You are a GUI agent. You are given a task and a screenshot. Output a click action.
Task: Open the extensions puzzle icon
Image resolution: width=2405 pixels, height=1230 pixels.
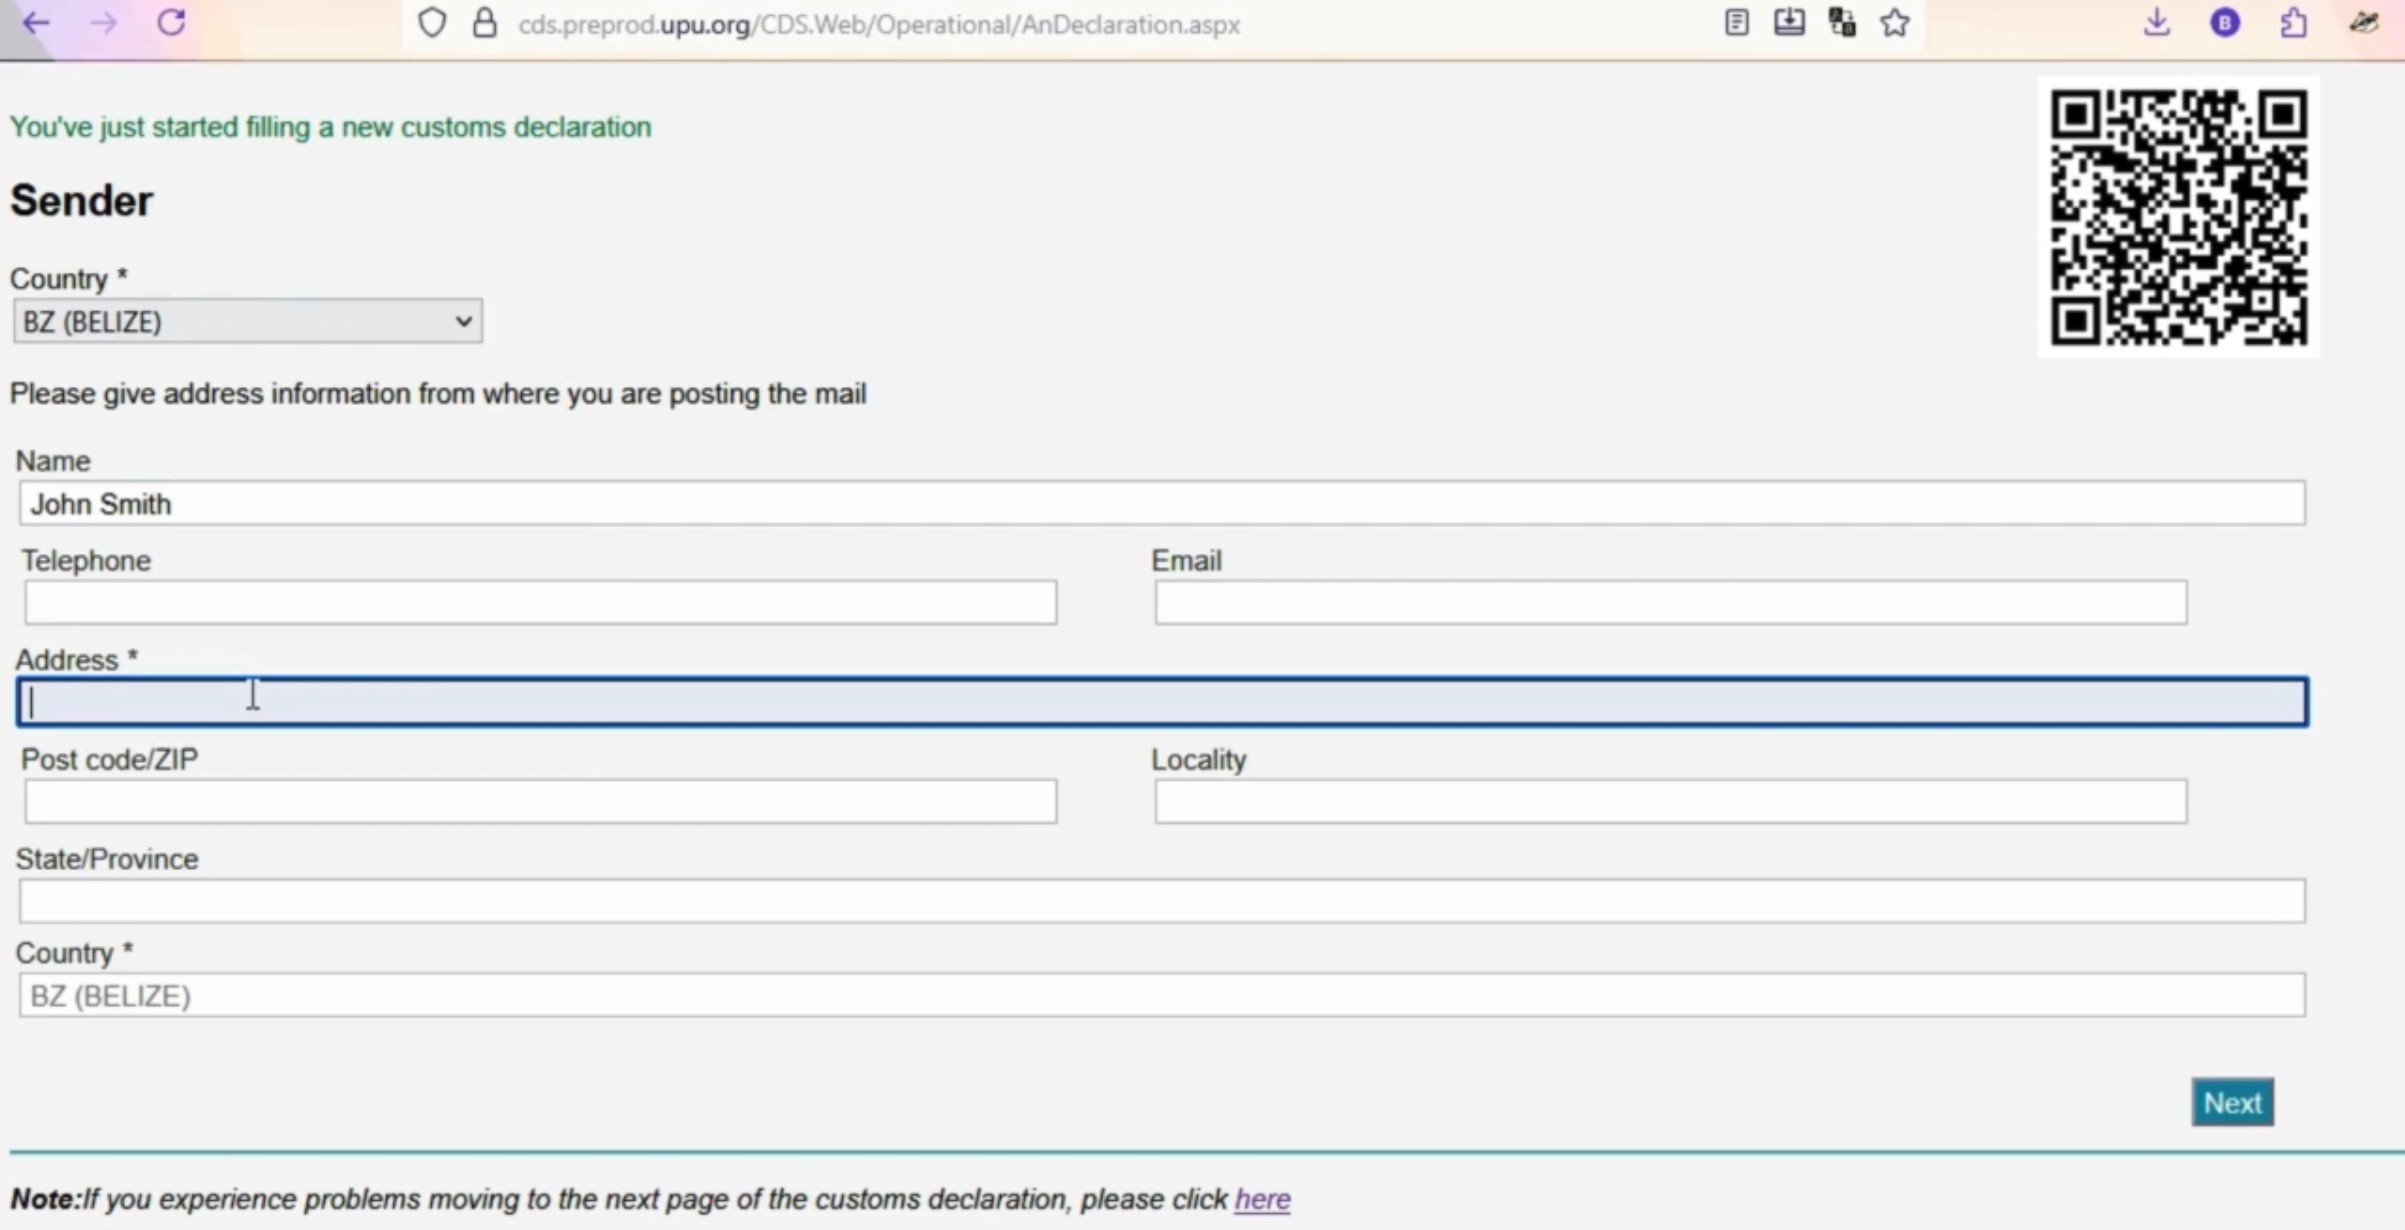click(x=2294, y=23)
